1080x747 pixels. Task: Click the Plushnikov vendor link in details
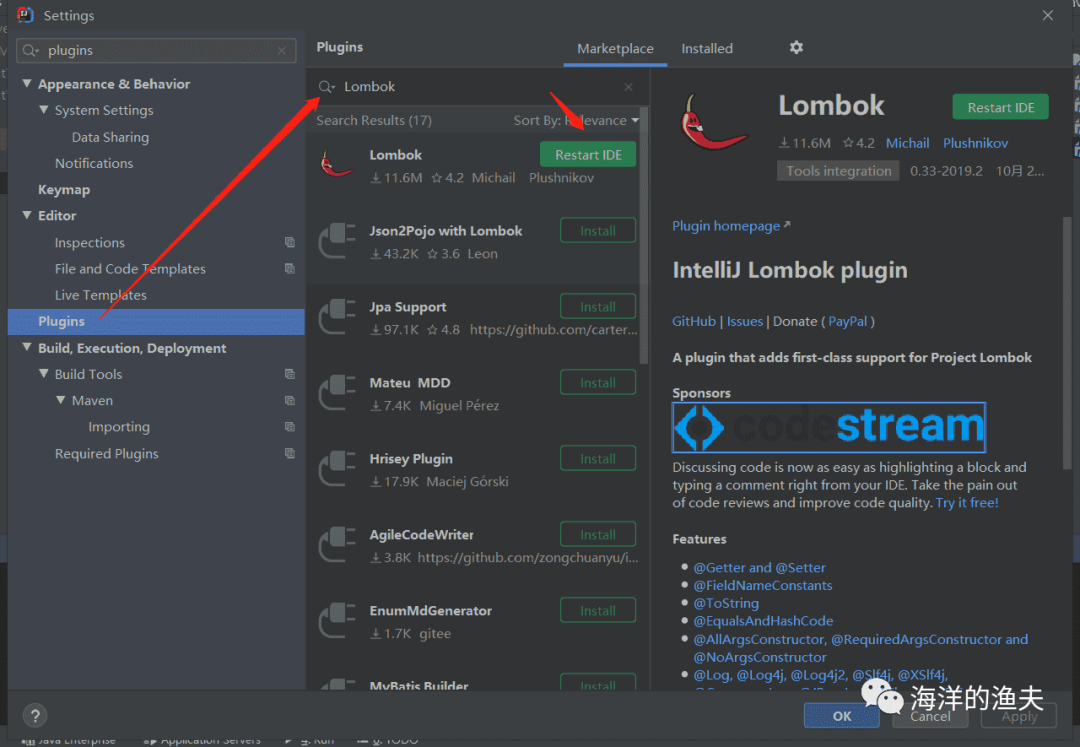tap(975, 143)
